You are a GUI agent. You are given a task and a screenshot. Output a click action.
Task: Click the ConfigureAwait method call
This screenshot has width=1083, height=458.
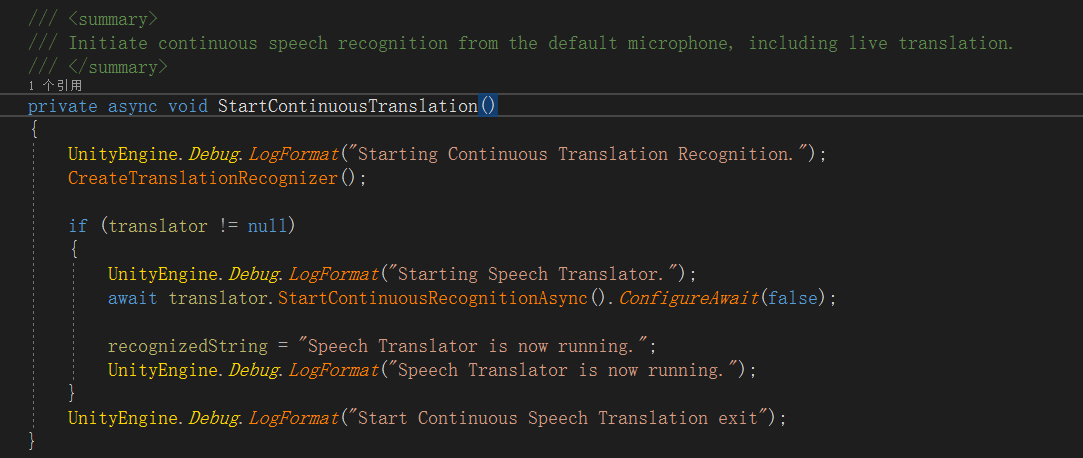tap(689, 298)
